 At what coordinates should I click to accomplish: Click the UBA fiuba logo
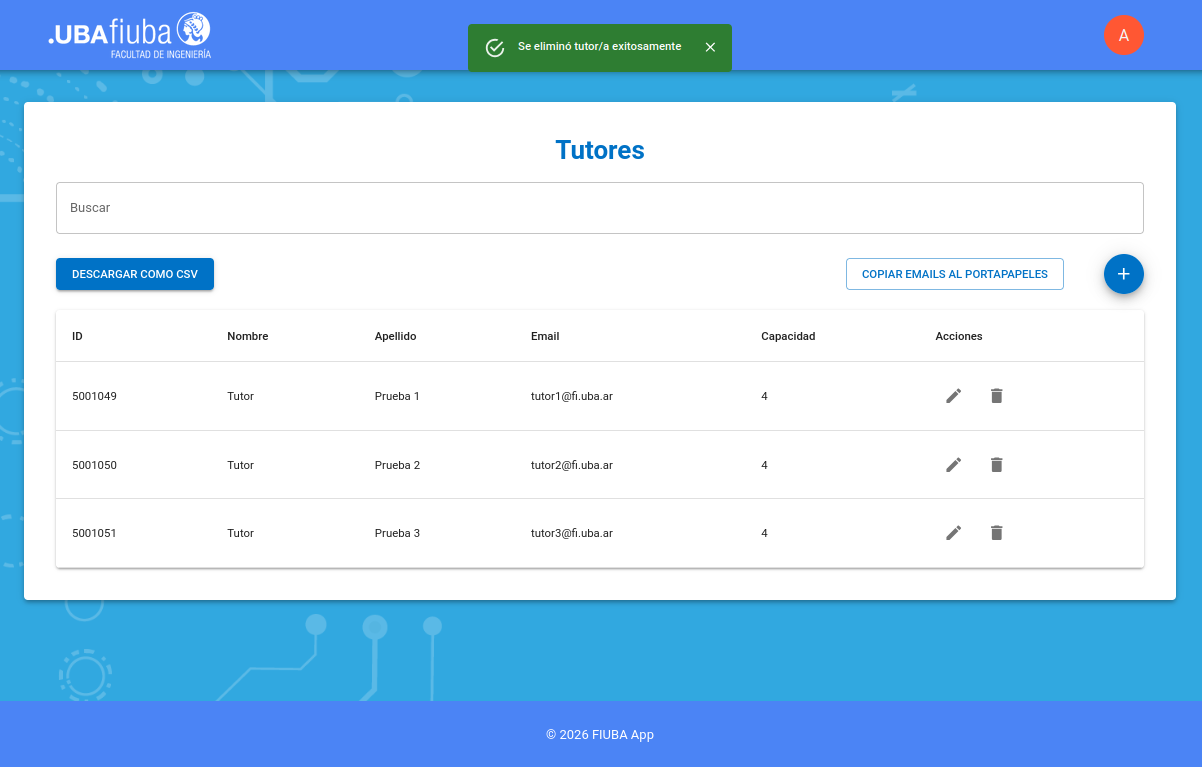[x=130, y=35]
